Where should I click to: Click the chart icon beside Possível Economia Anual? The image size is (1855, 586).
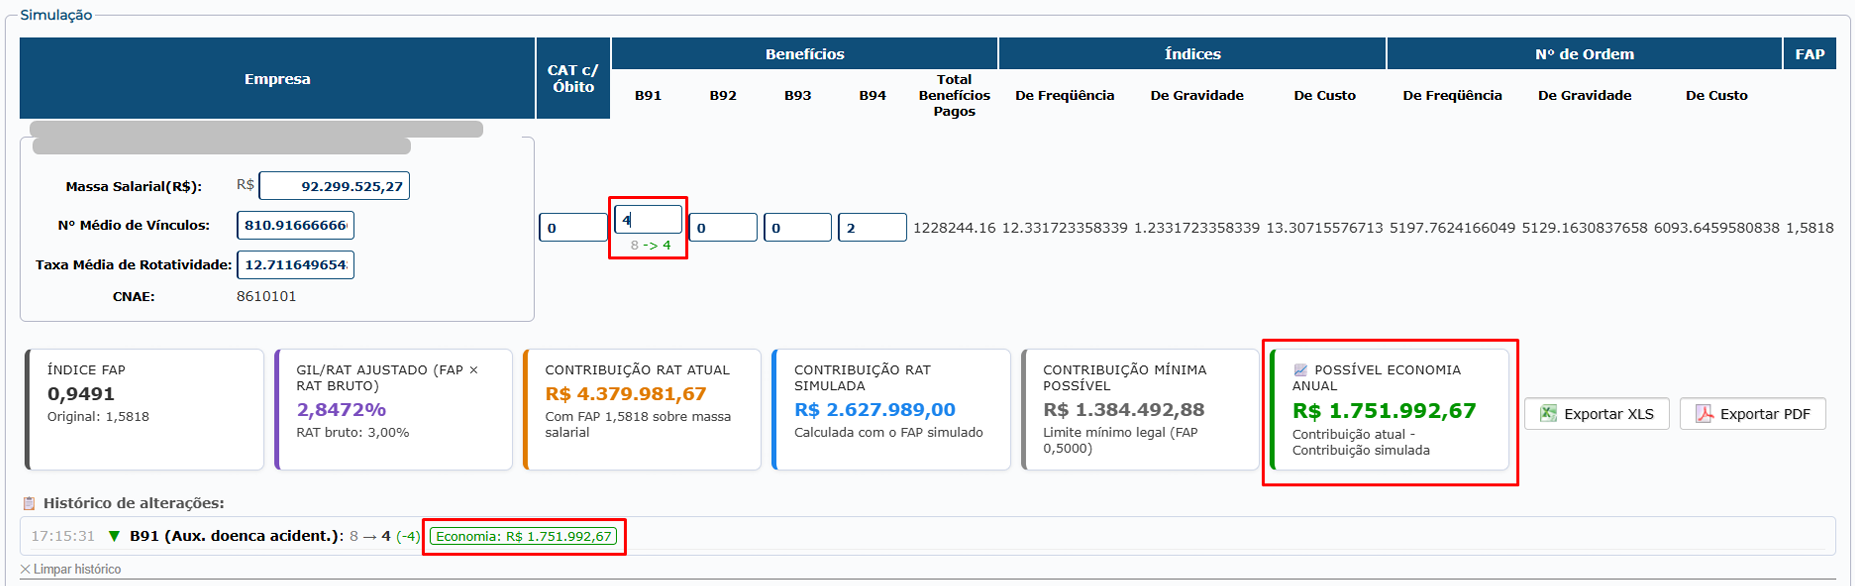coord(1300,370)
